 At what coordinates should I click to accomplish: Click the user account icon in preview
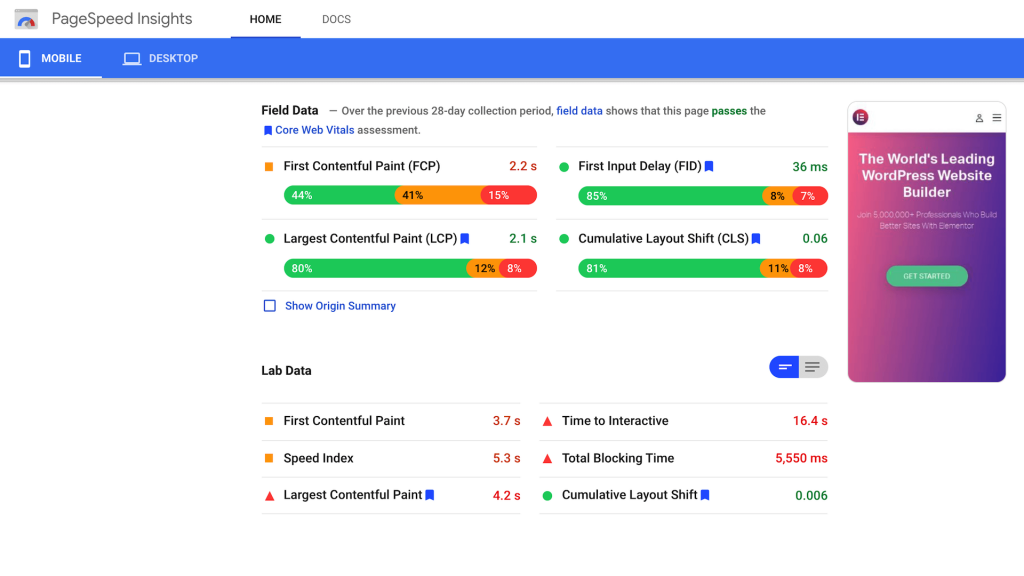(x=979, y=118)
